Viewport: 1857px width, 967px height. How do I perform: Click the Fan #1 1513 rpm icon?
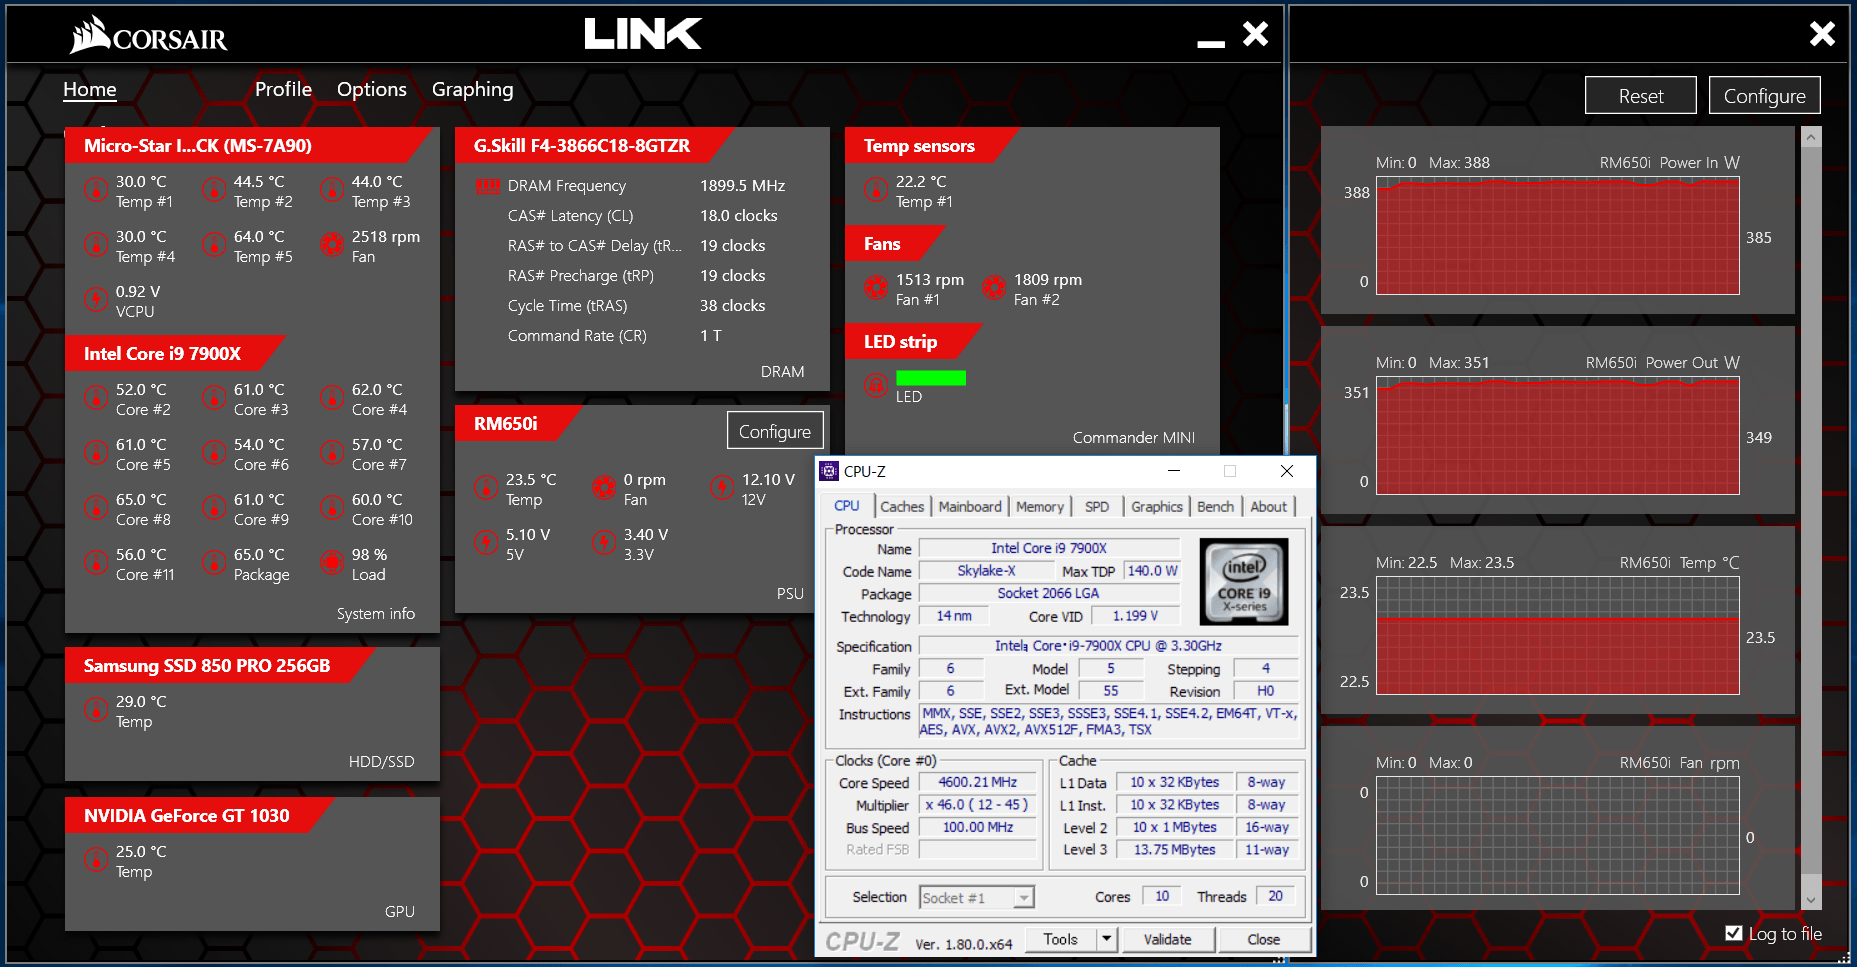[875, 288]
